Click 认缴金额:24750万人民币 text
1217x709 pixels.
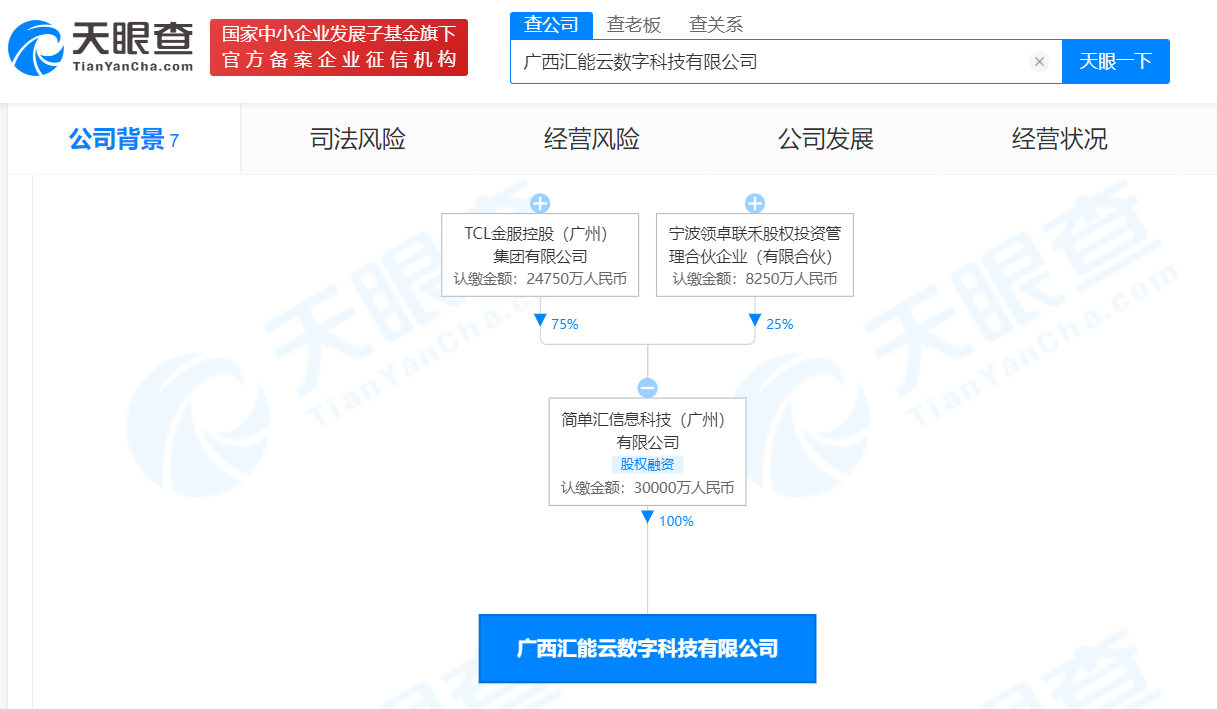(540, 279)
